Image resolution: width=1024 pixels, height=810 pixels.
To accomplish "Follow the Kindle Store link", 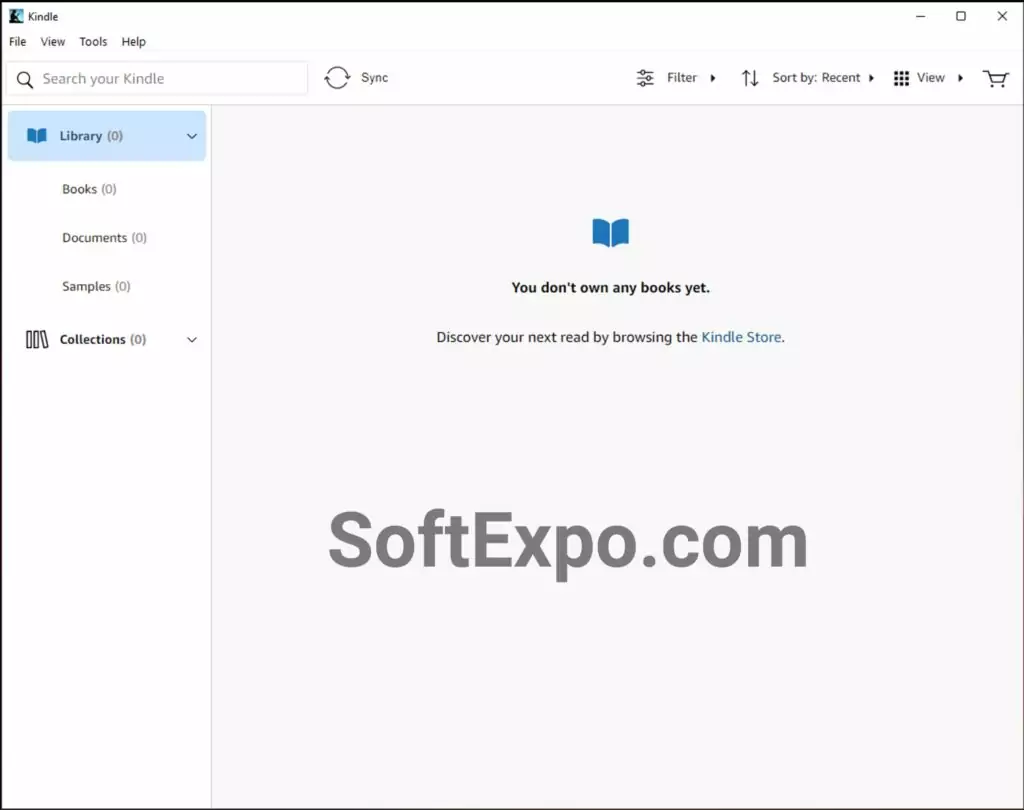I will (741, 337).
